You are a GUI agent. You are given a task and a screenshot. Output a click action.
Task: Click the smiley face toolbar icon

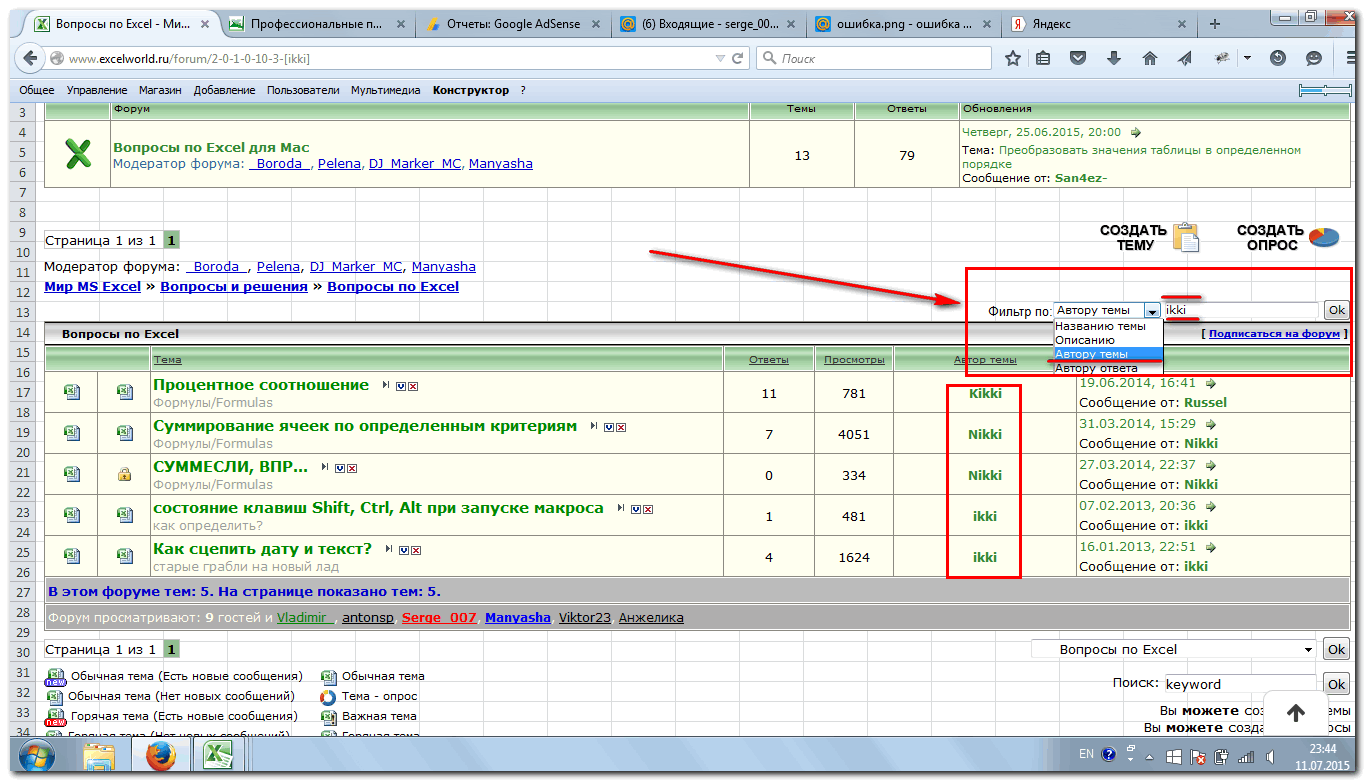1314,58
